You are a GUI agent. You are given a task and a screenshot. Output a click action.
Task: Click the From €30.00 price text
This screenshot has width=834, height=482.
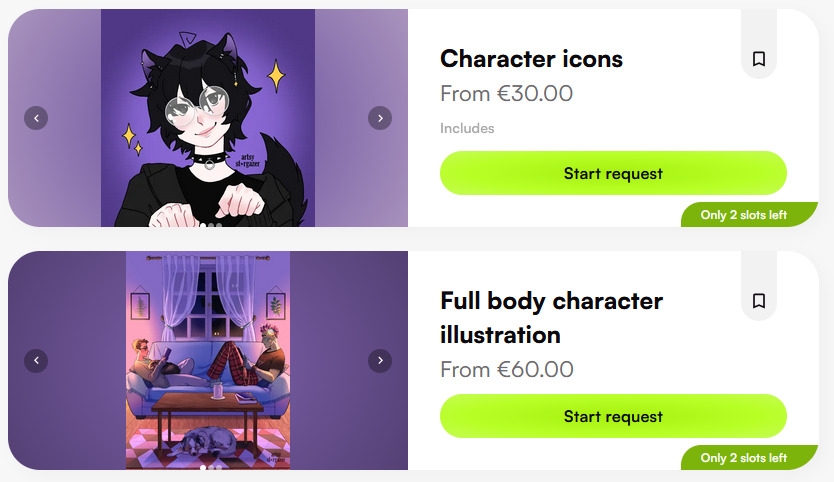coord(506,94)
